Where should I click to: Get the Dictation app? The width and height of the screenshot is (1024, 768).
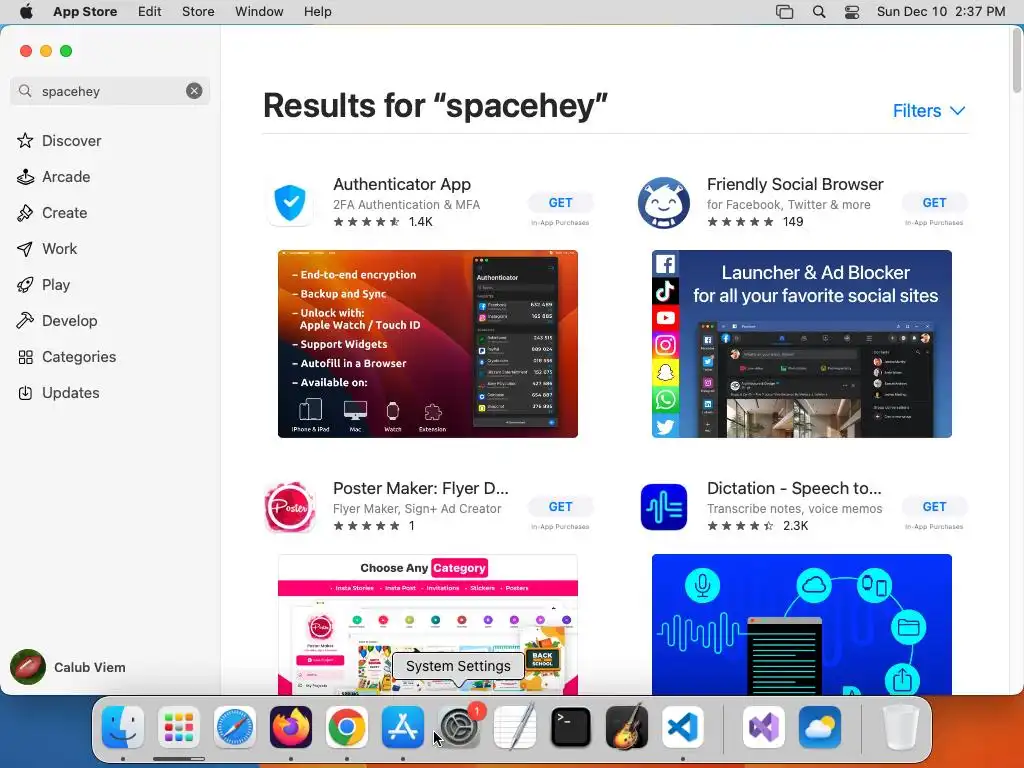[934, 506]
